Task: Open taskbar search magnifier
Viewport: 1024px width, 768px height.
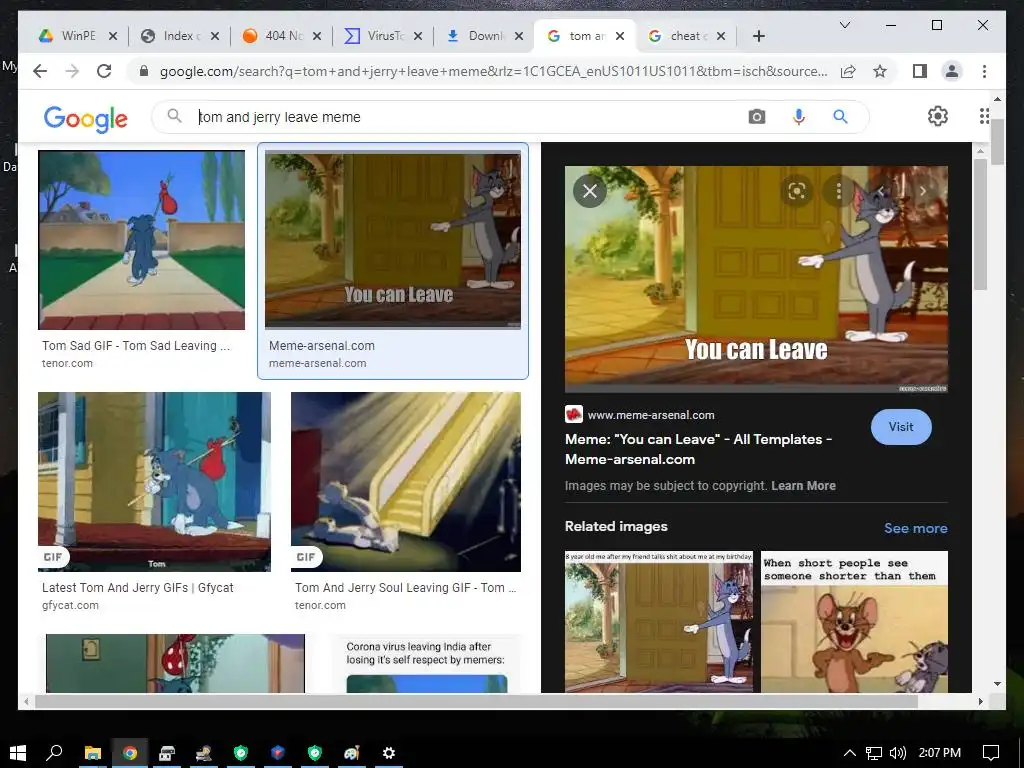Action: click(54, 753)
